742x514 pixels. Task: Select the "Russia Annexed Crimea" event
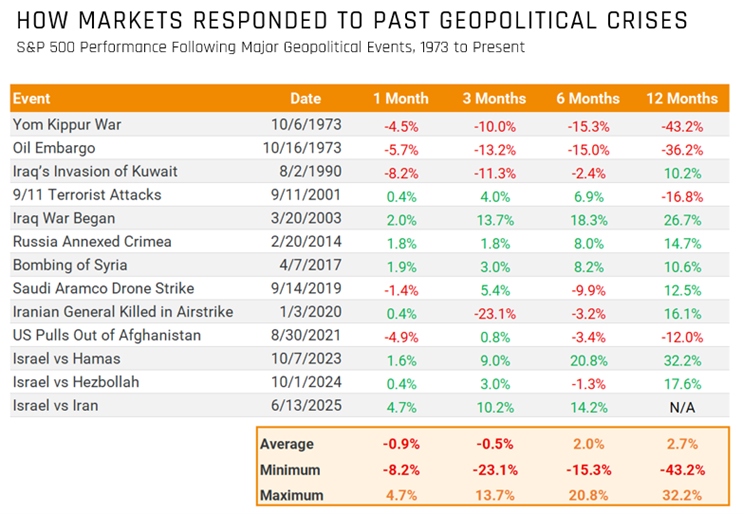click(x=92, y=241)
